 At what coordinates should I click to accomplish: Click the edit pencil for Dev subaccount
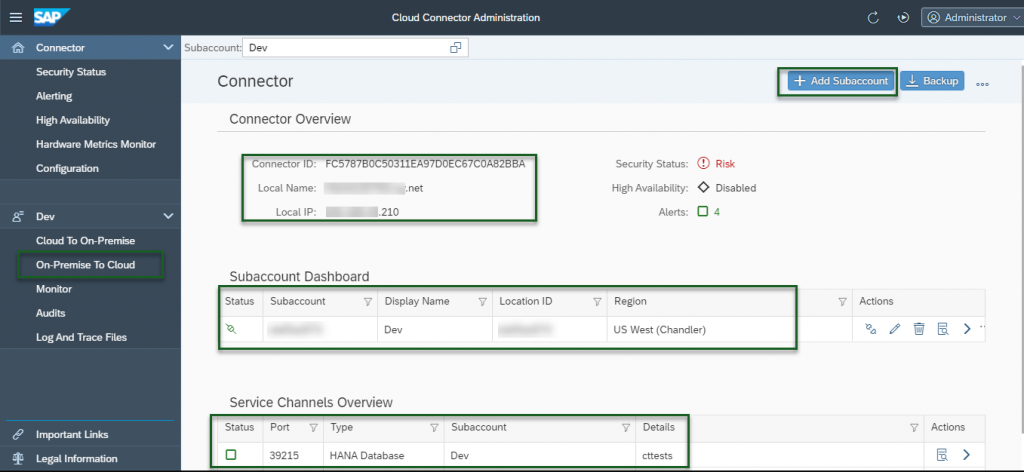pyautogui.click(x=895, y=329)
